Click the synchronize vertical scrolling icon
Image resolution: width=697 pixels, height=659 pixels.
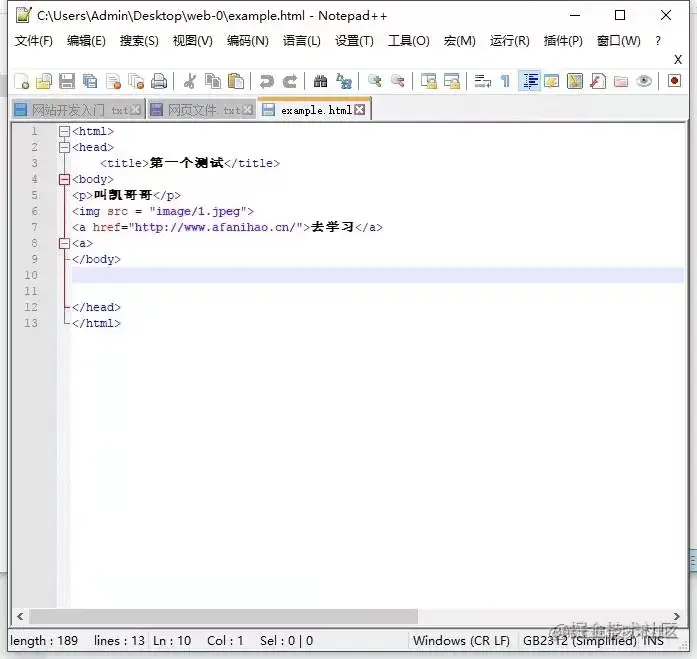[x=429, y=81]
